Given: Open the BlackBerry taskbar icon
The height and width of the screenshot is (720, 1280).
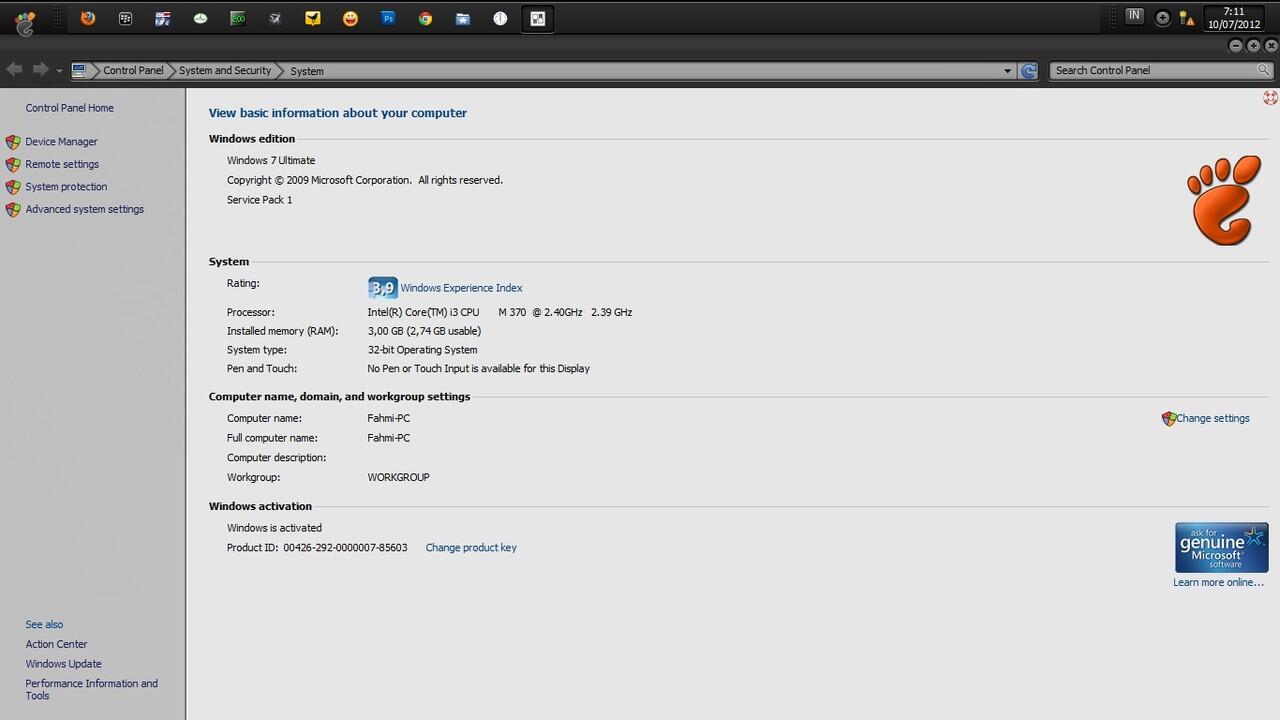Looking at the screenshot, I should 125,18.
